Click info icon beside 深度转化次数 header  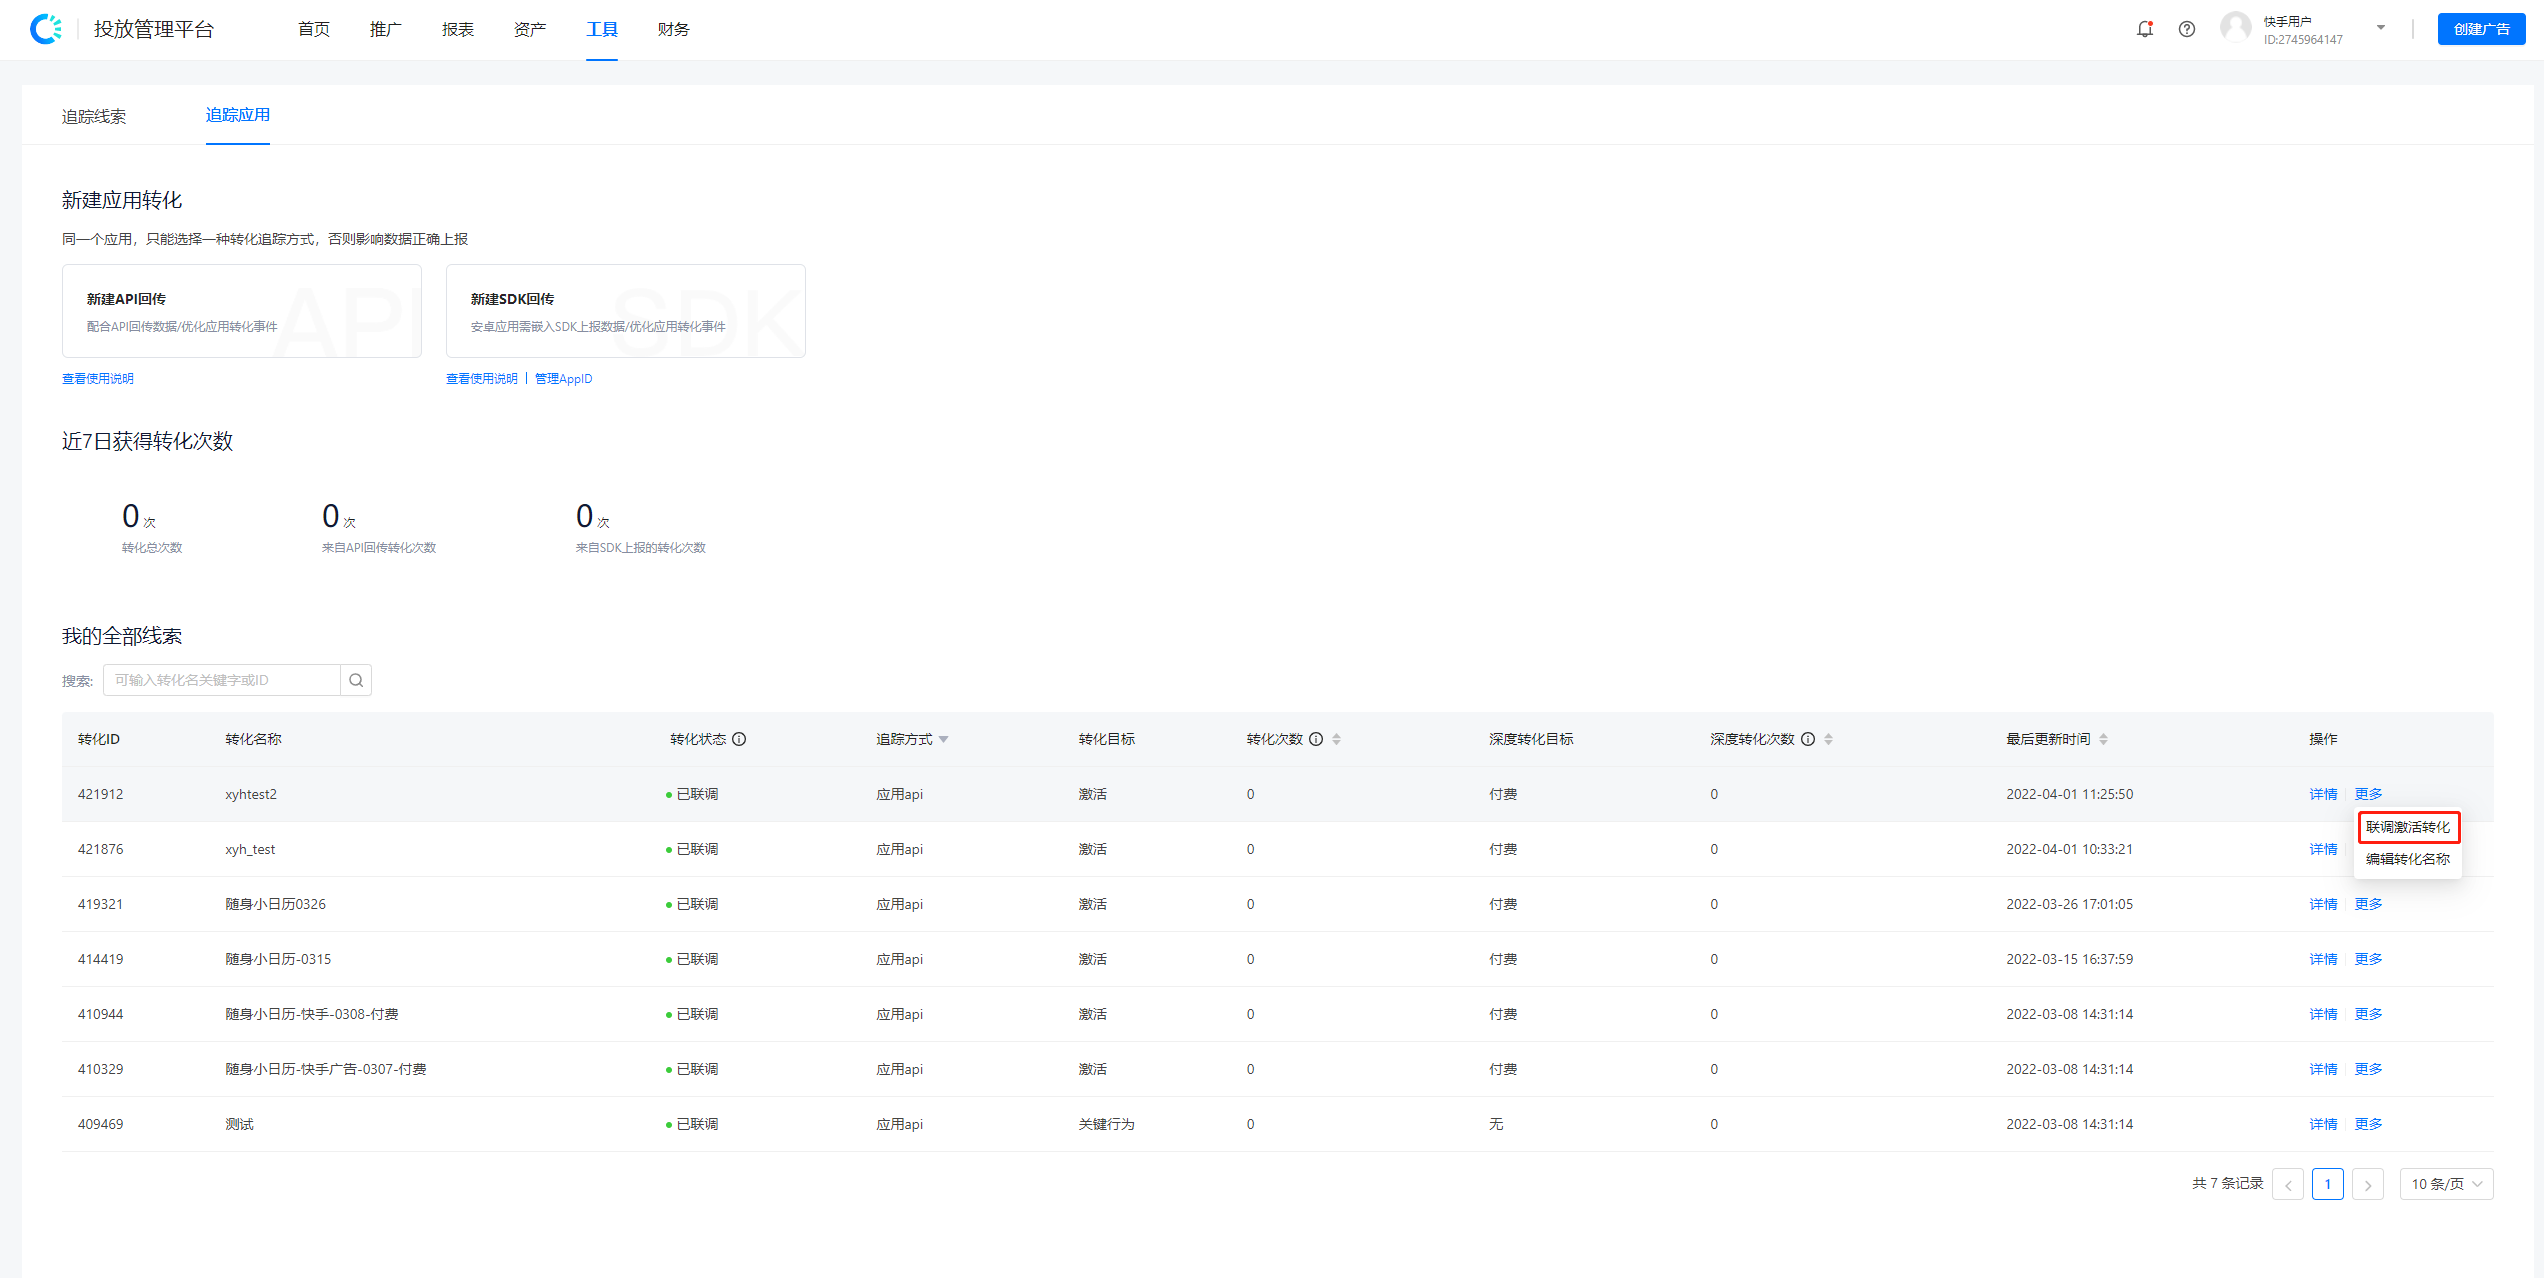point(1808,739)
